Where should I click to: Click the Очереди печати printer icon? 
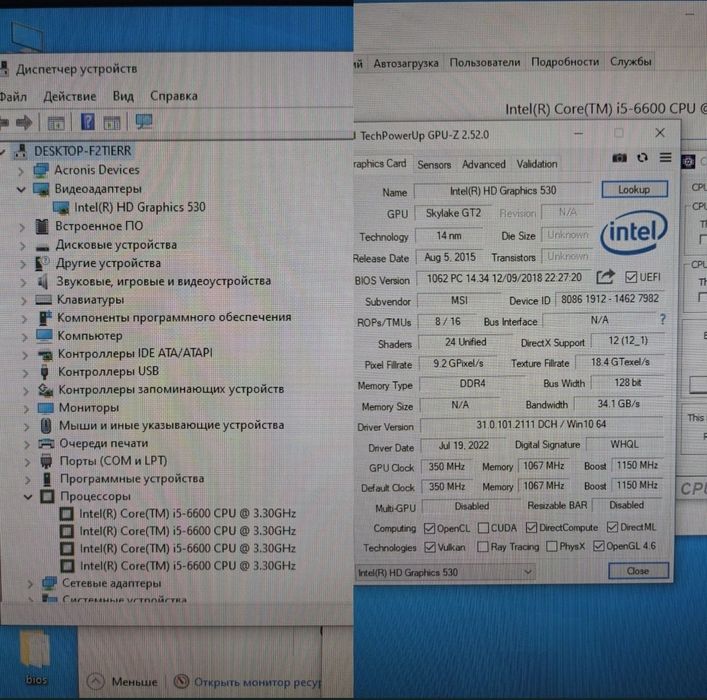tap(46, 443)
